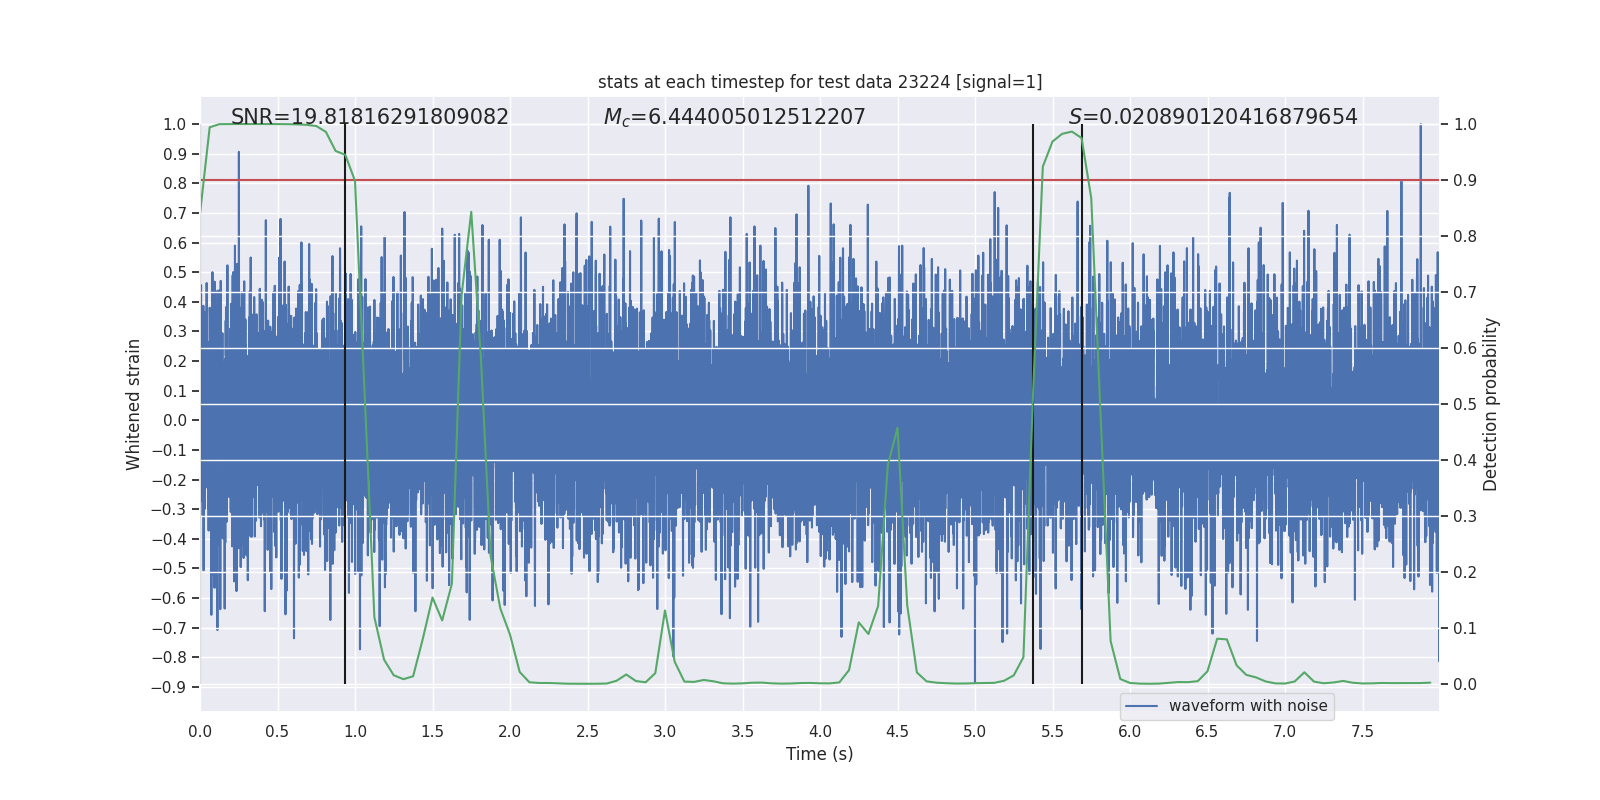Click the blue line sample in the legend
This screenshot has height=800, width=1600.
click(x=1142, y=706)
